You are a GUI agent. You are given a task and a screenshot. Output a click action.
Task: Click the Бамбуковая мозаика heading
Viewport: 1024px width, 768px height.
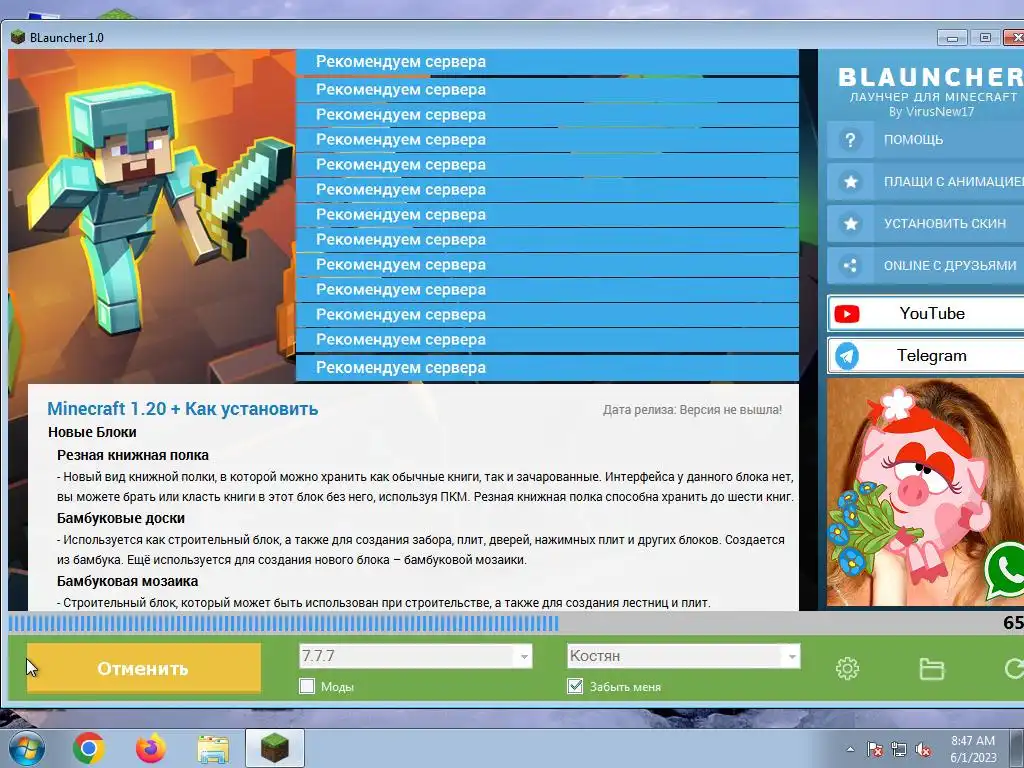tap(127, 581)
